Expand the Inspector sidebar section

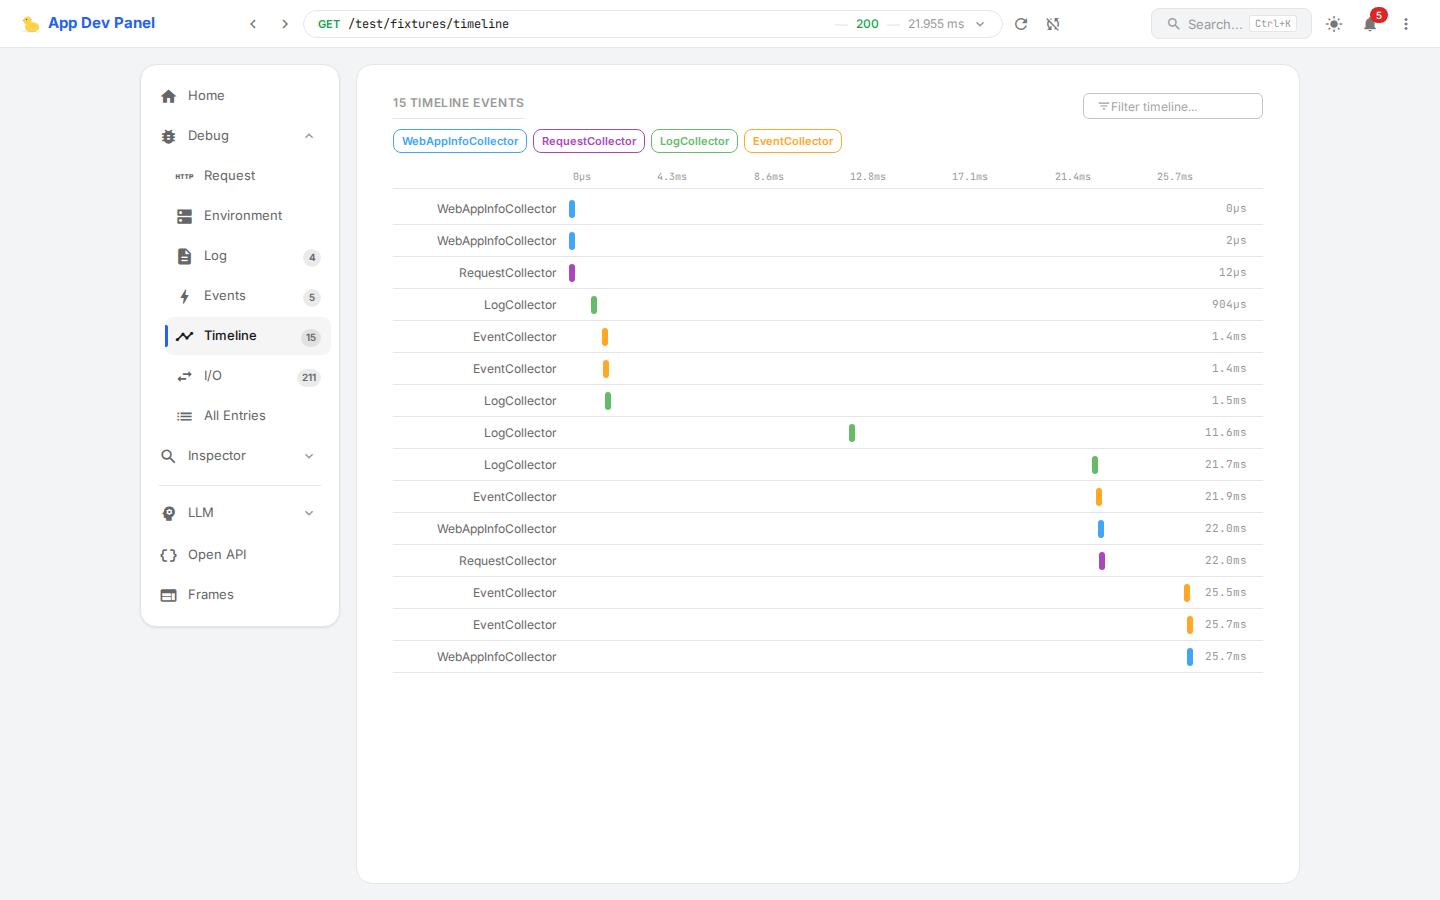tap(309, 456)
